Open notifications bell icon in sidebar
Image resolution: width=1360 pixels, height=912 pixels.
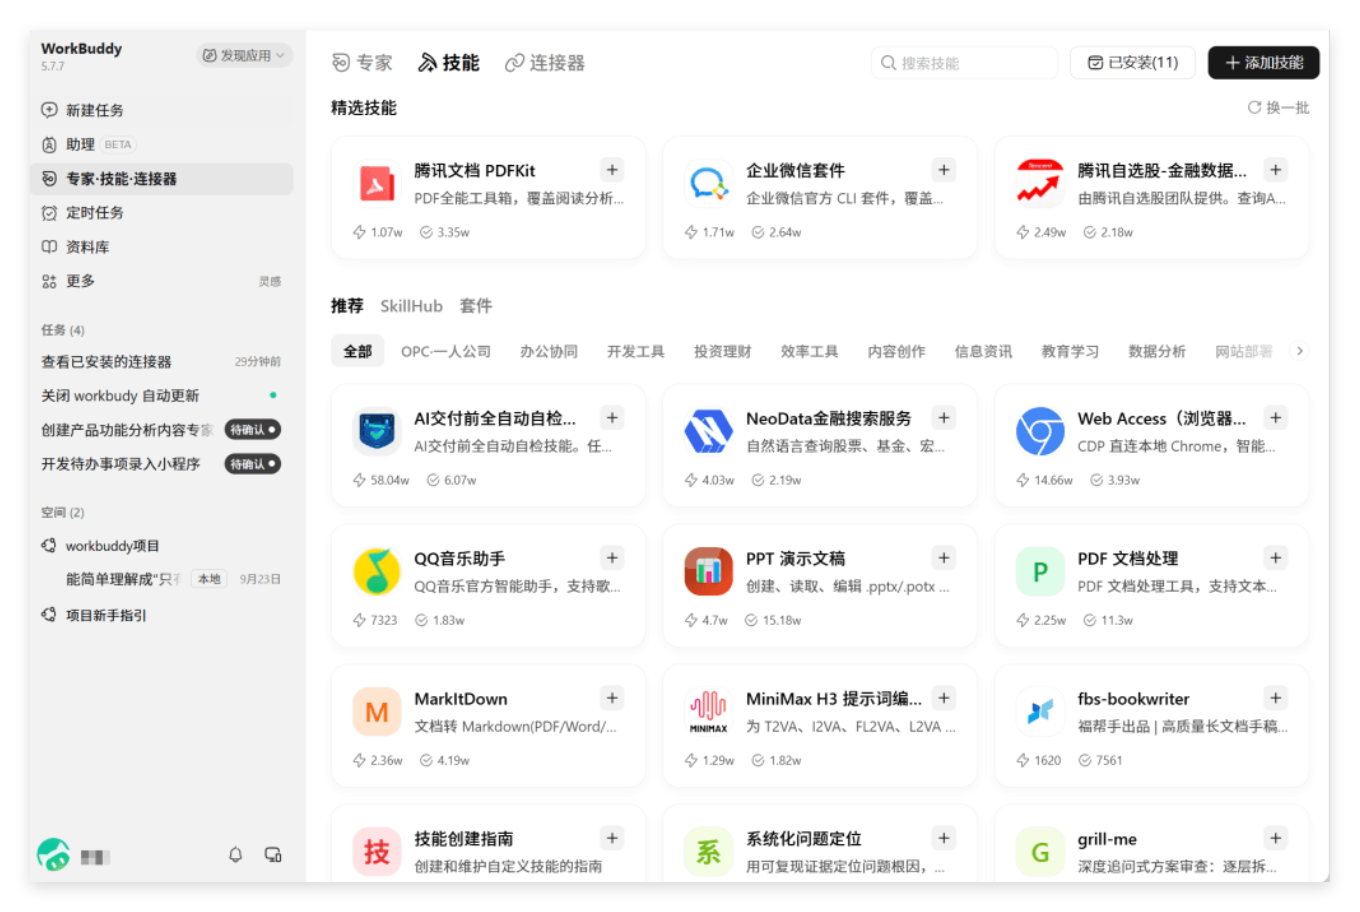click(x=235, y=855)
